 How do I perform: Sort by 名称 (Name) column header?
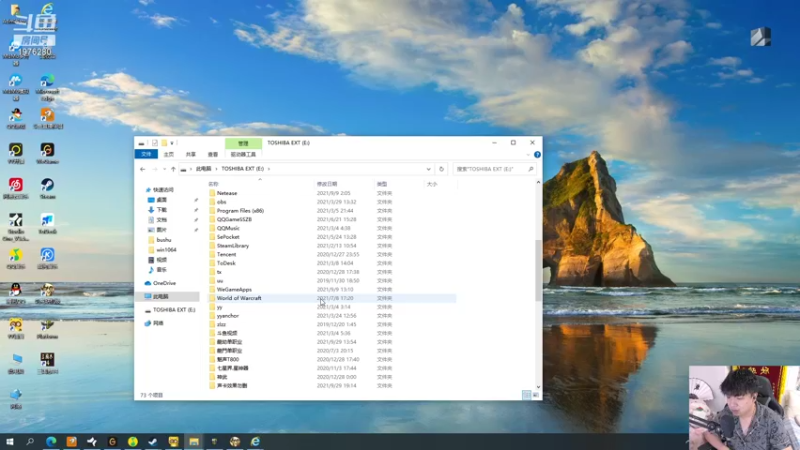pyautogui.click(x=213, y=184)
